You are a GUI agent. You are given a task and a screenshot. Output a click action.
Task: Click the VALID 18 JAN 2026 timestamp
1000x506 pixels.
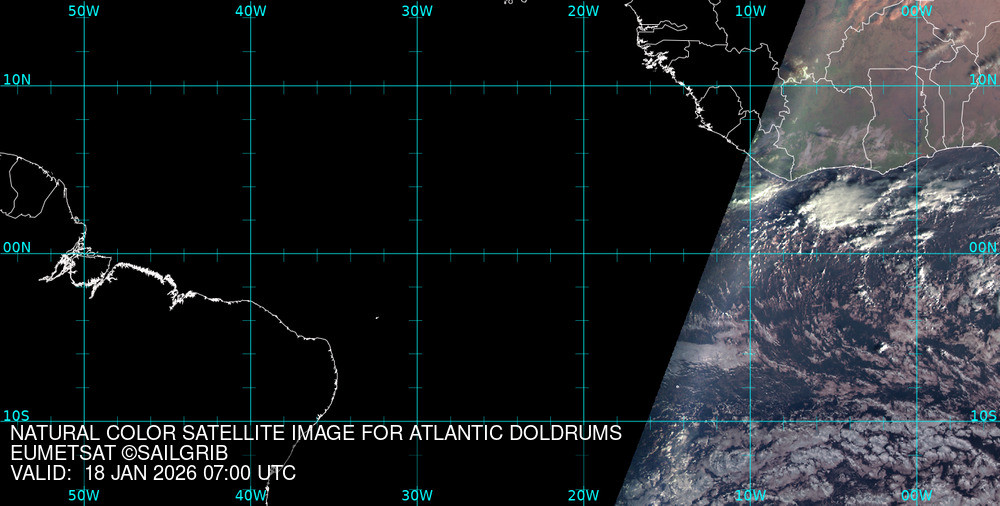click(153, 473)
